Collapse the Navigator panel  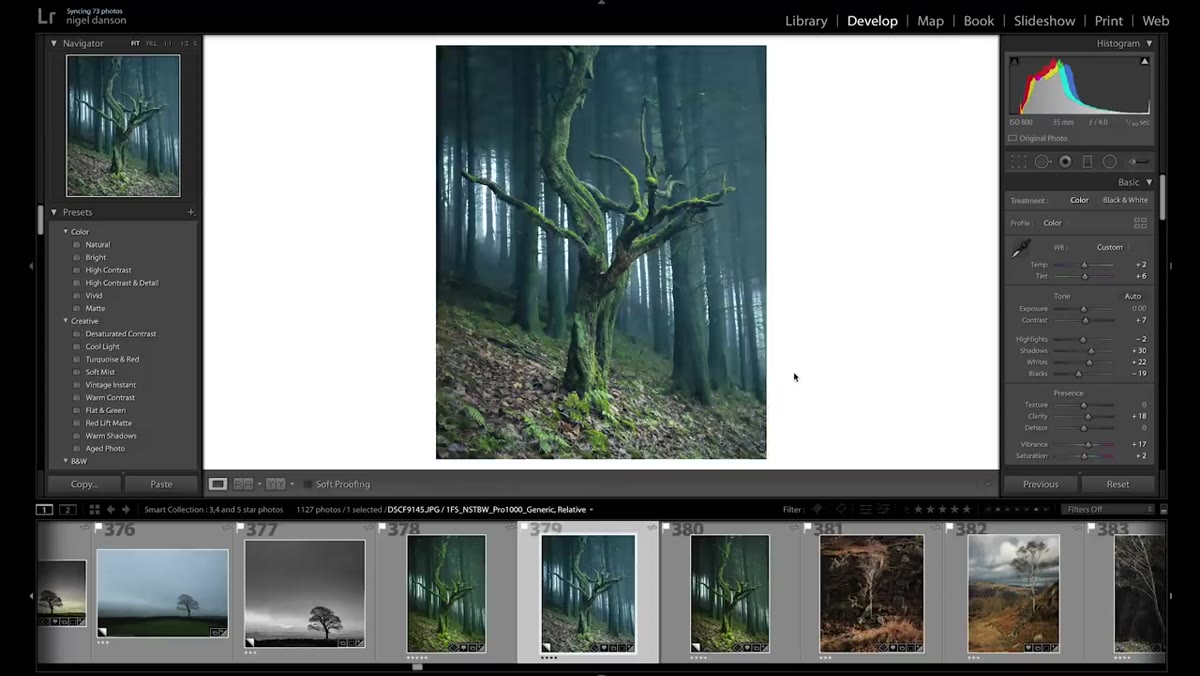pyautogui.click(x=54, y=43)
